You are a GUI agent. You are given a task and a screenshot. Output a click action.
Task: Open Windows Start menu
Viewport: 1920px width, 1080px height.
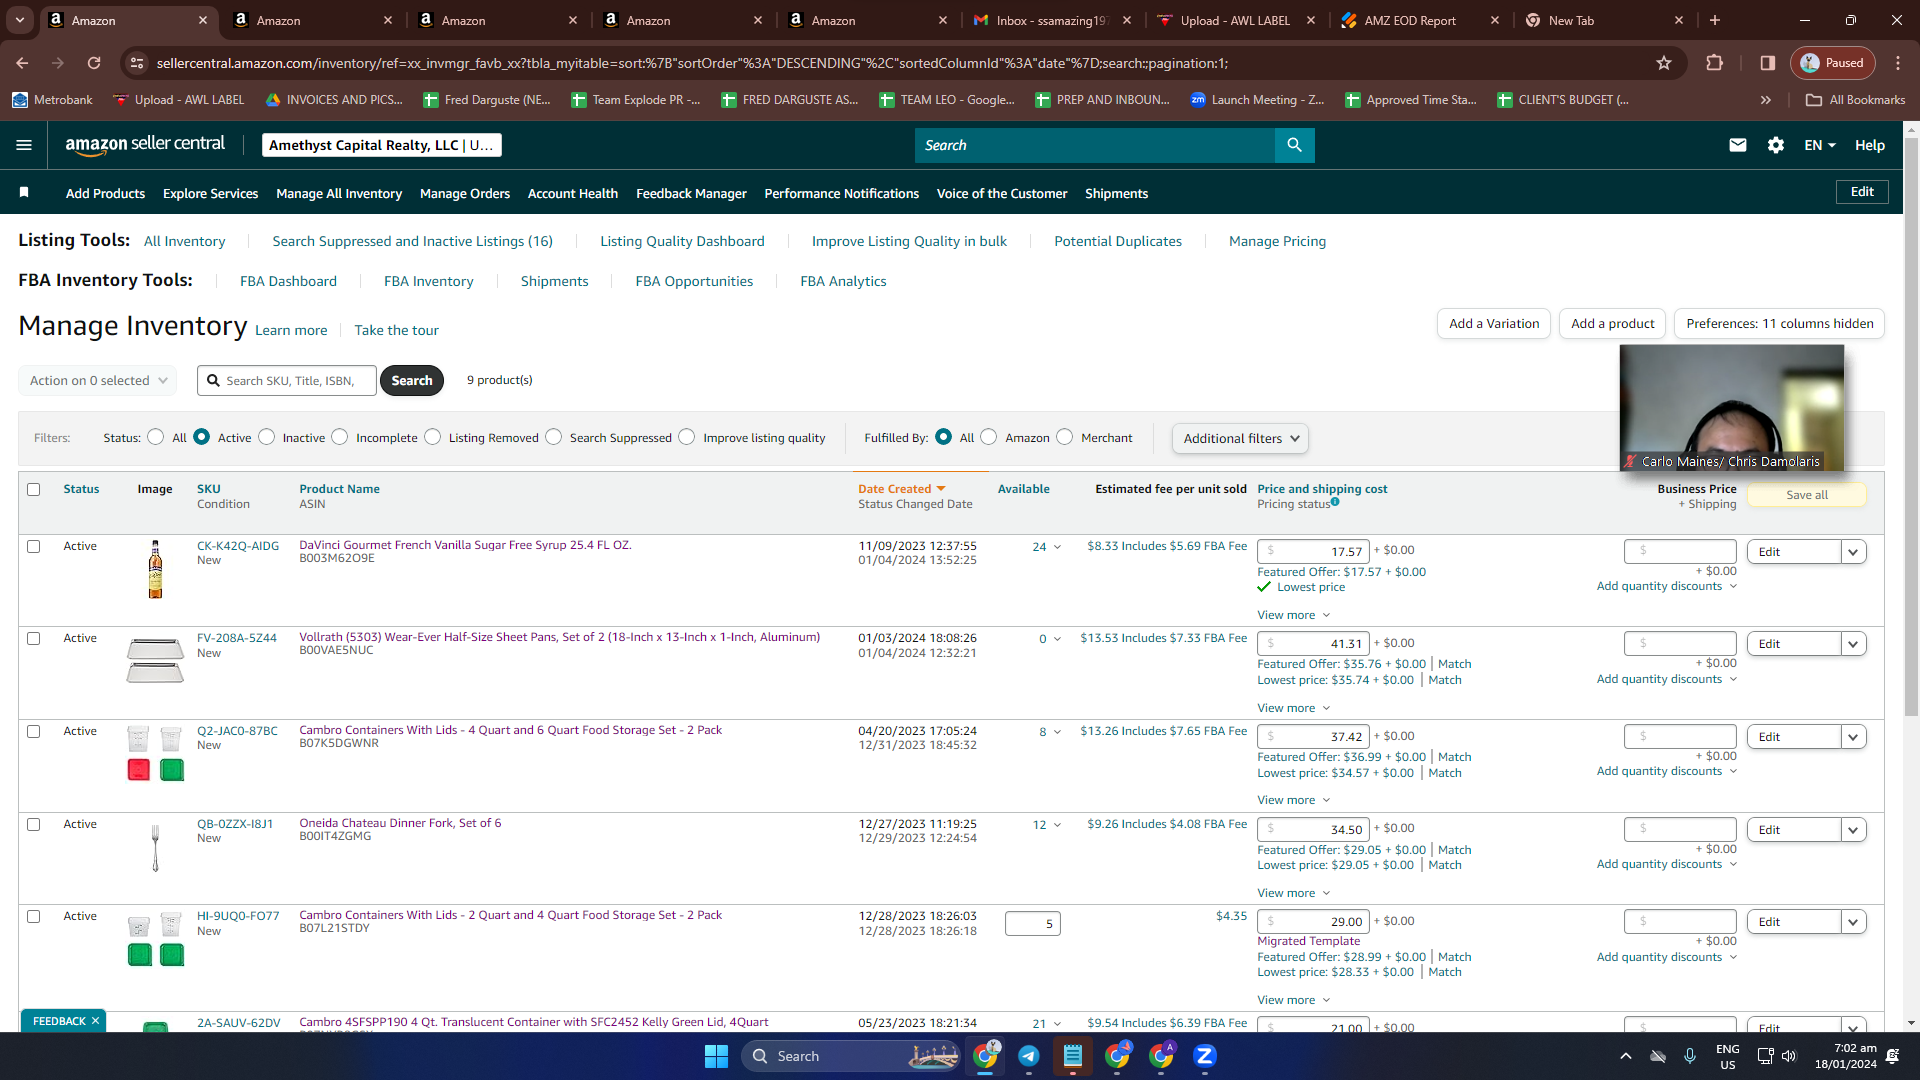(716, 1056)
